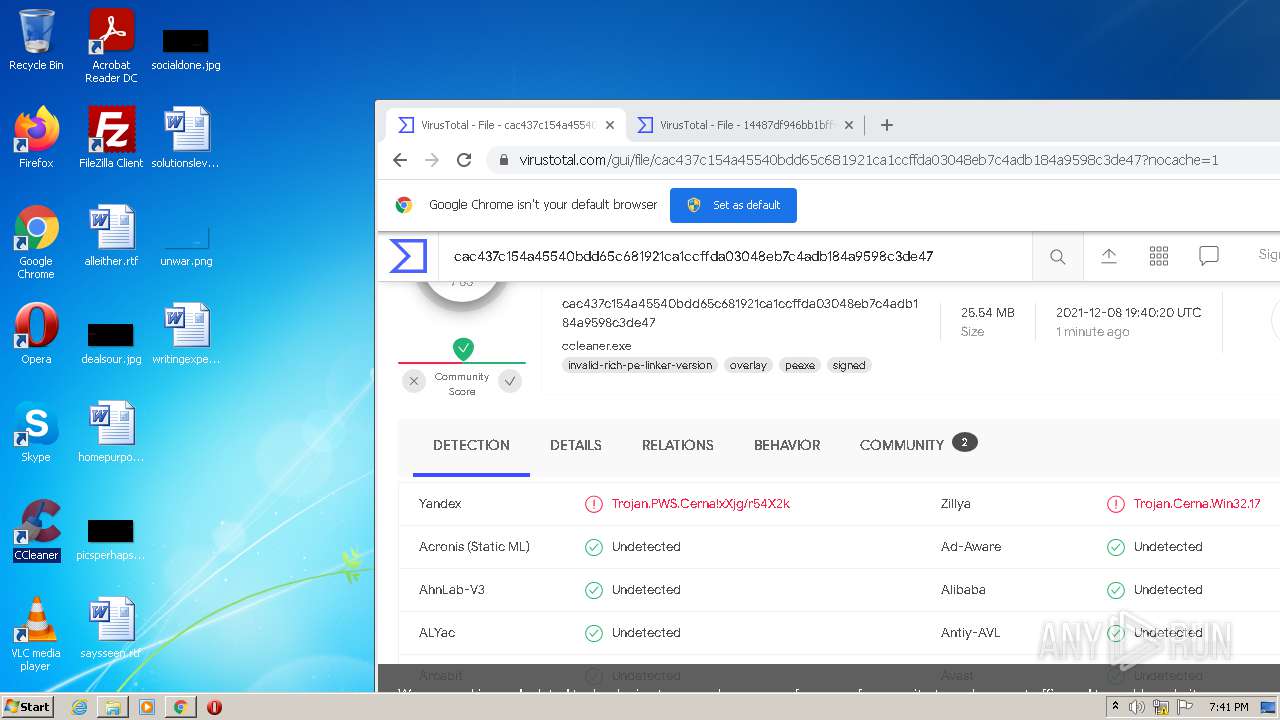Screen dimensions: 1280x720
Task: Select saysseen.rtf document icon
Action: click(111, 628)
